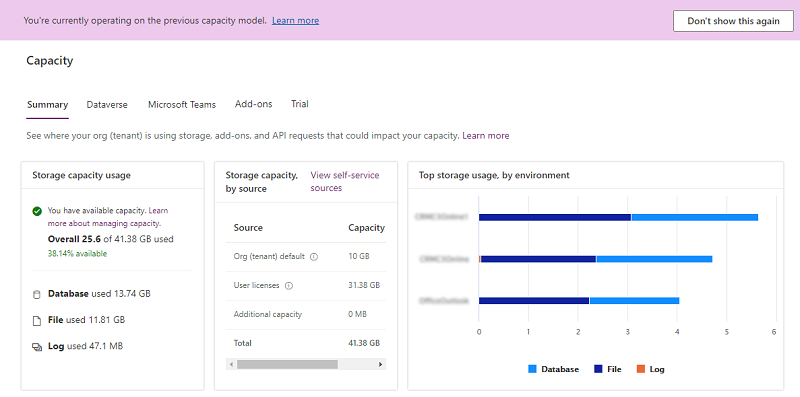Viewport: 800px width, 397px height.
Task: Open Learn more link in pink banner
Action: (x=295, y=21)
